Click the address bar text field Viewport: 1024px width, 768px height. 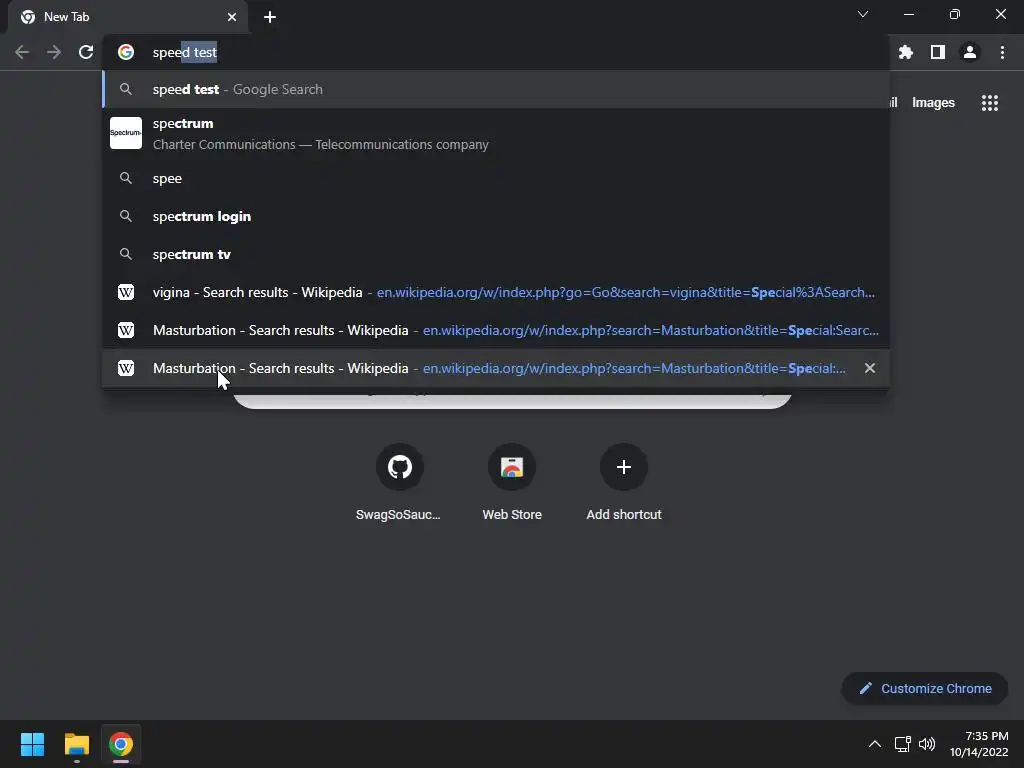496,52
